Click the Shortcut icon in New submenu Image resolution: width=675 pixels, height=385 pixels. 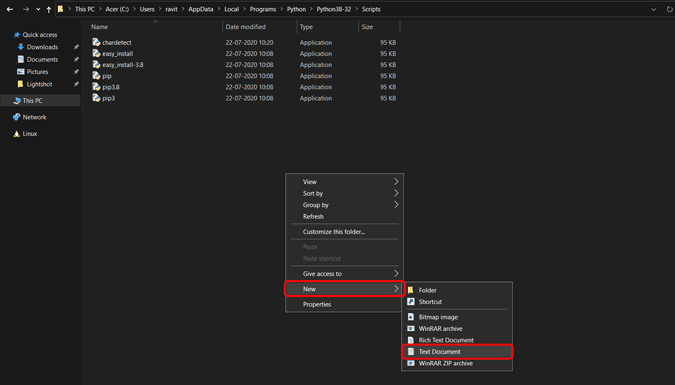(411, 301)
